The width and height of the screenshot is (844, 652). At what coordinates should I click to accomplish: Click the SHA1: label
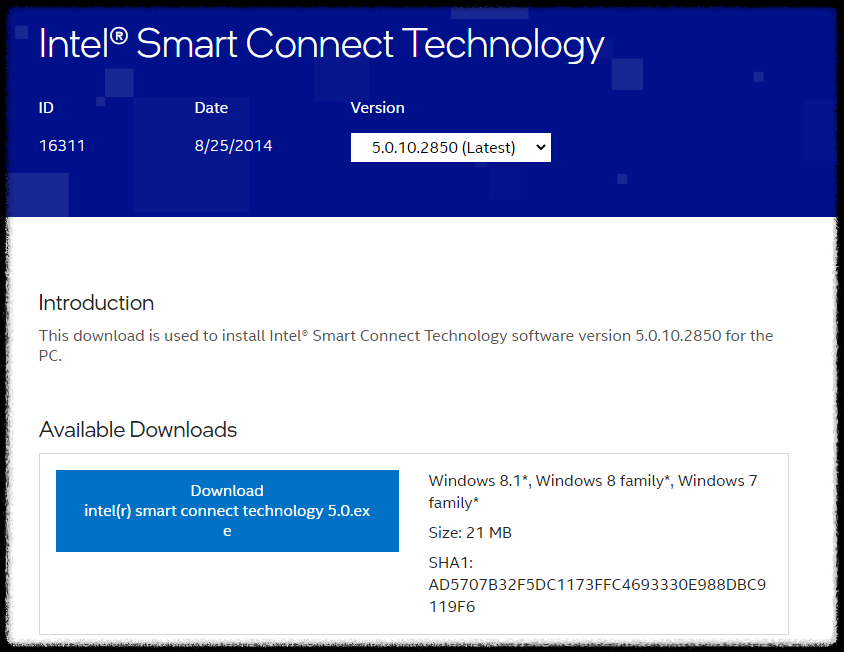click(451, 563)
